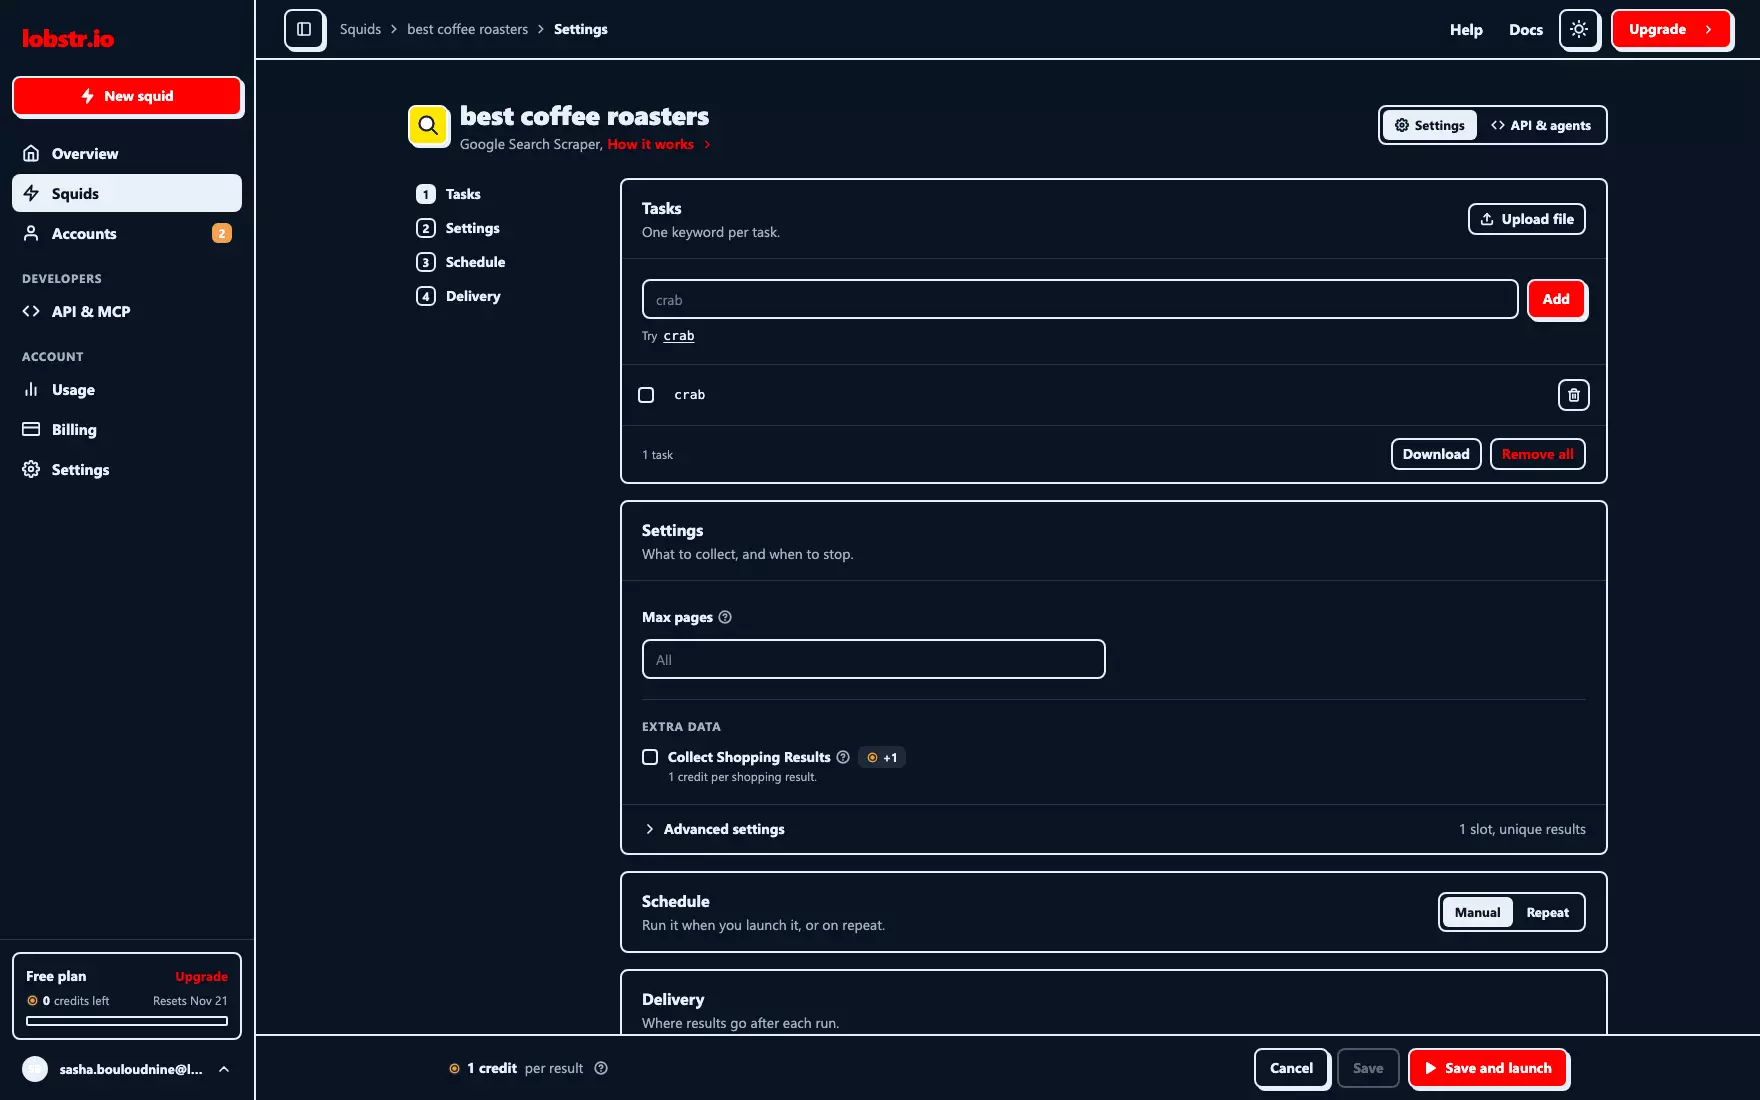Click Upload file button
The height and width of the screenshot is (1100, 1760).
point(1526,219)
